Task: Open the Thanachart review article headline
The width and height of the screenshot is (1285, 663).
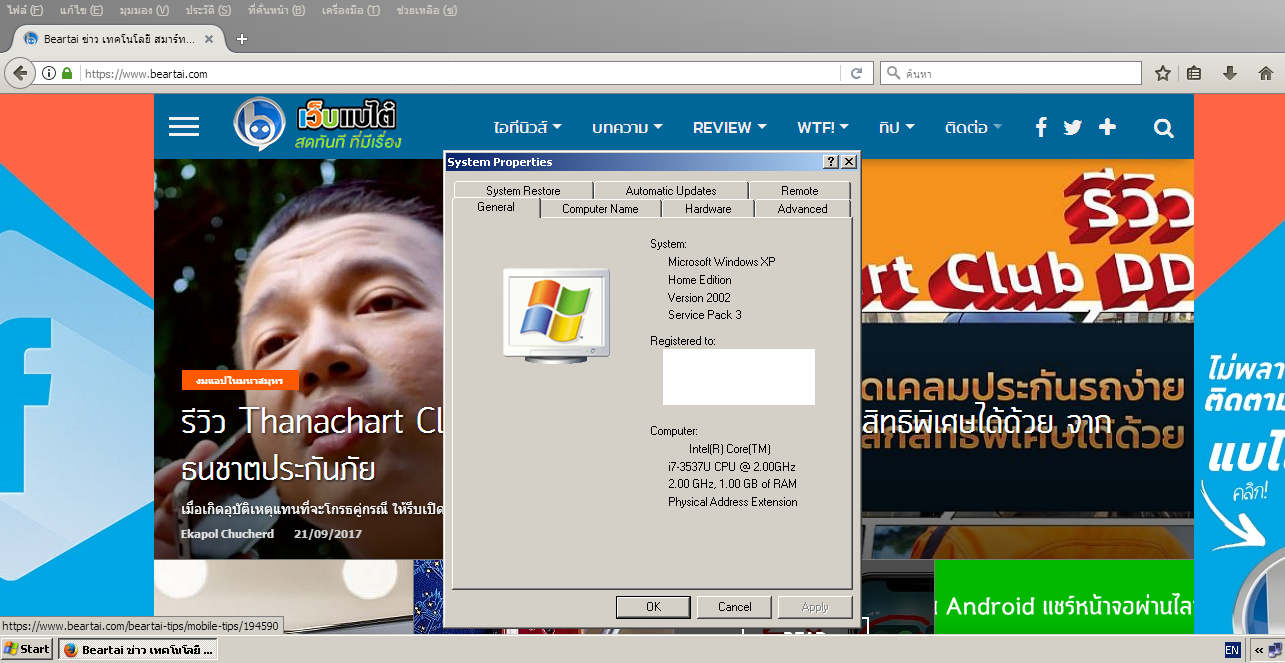Action: coord(312,444)
